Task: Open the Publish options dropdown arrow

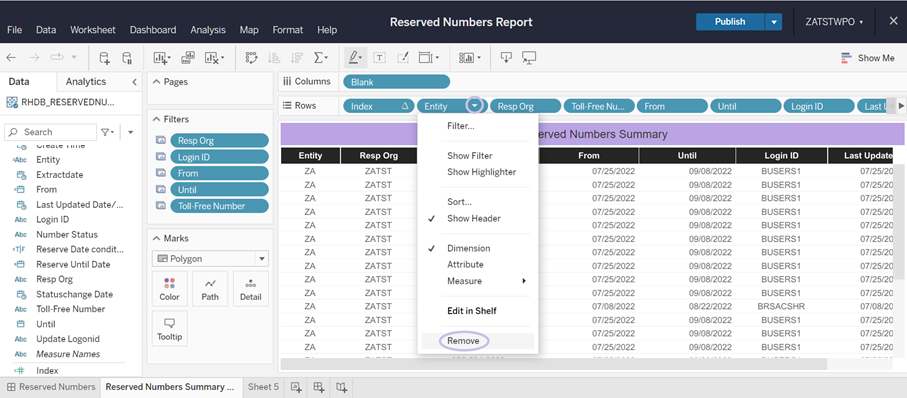Action: point(773,22)
